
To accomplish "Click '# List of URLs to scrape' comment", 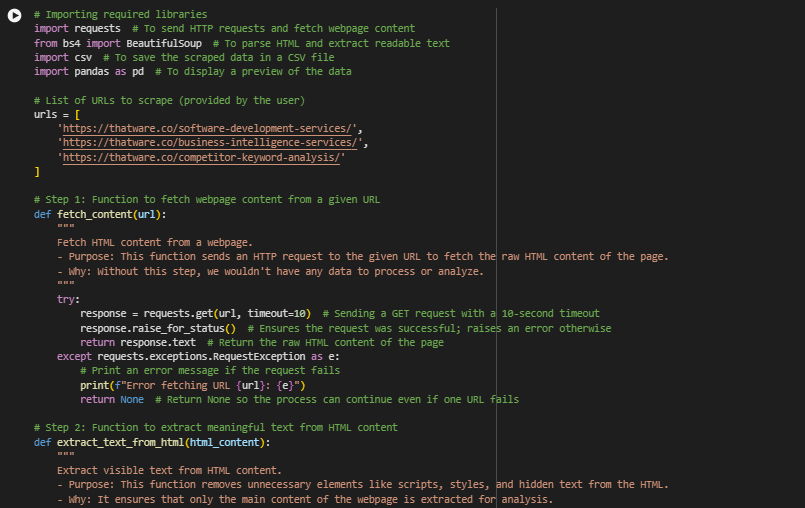I will (x=169, y=100).
